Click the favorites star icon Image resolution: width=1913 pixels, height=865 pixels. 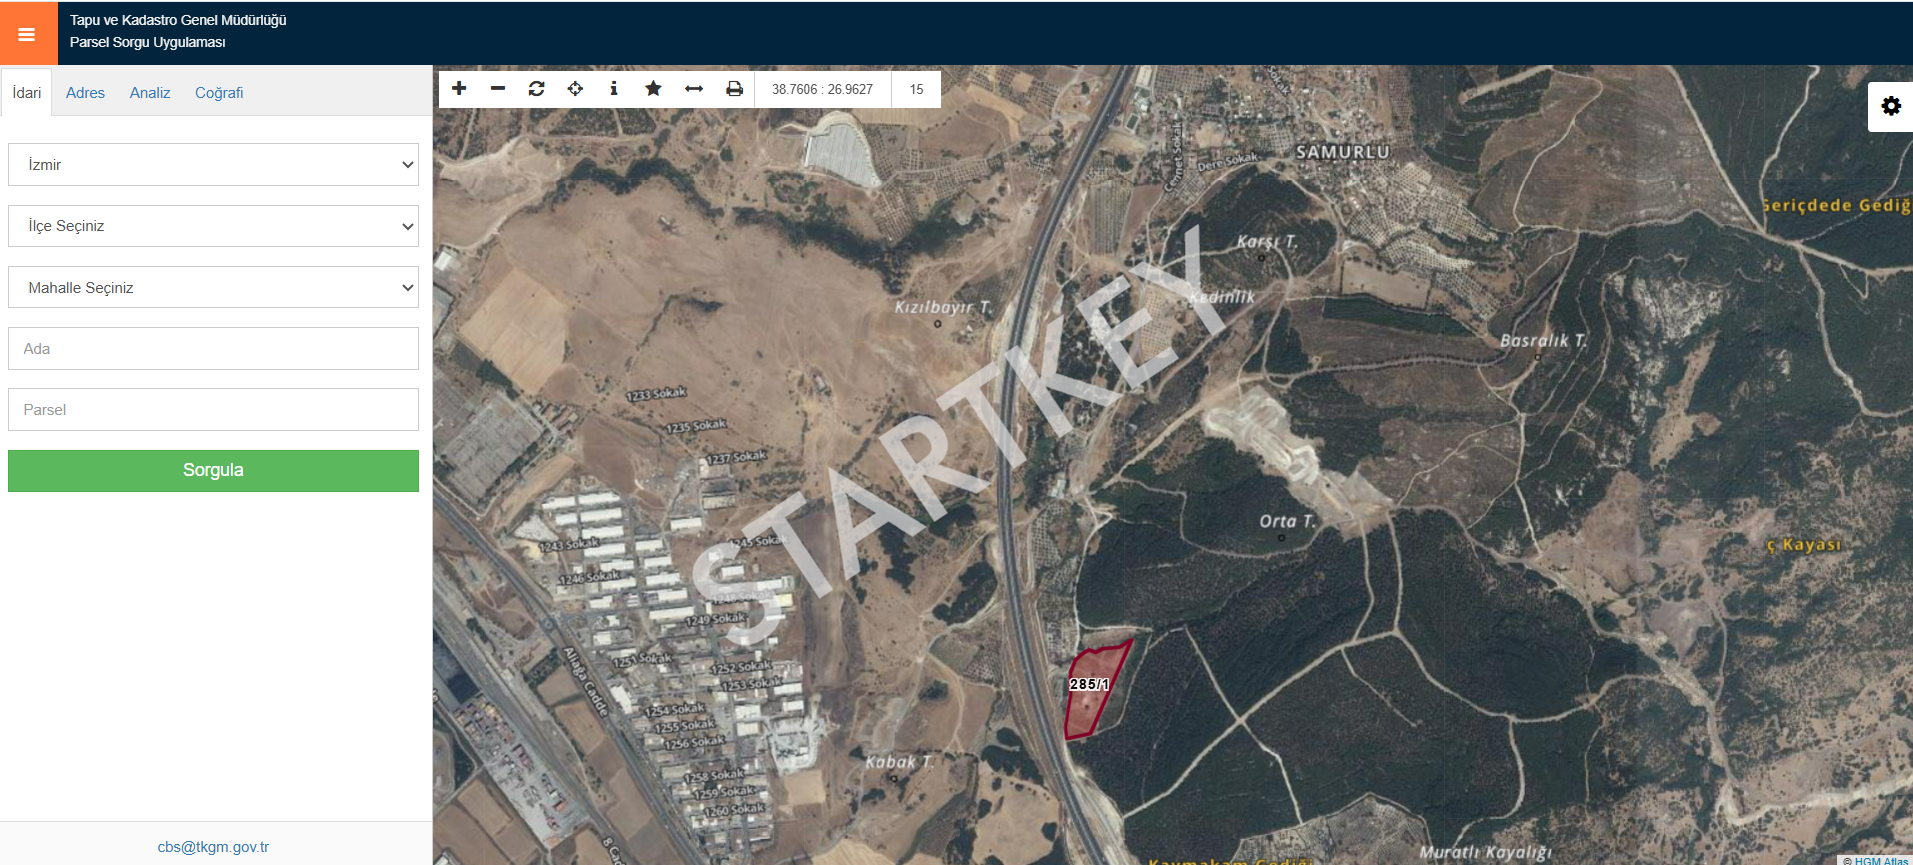coord(653,89)
